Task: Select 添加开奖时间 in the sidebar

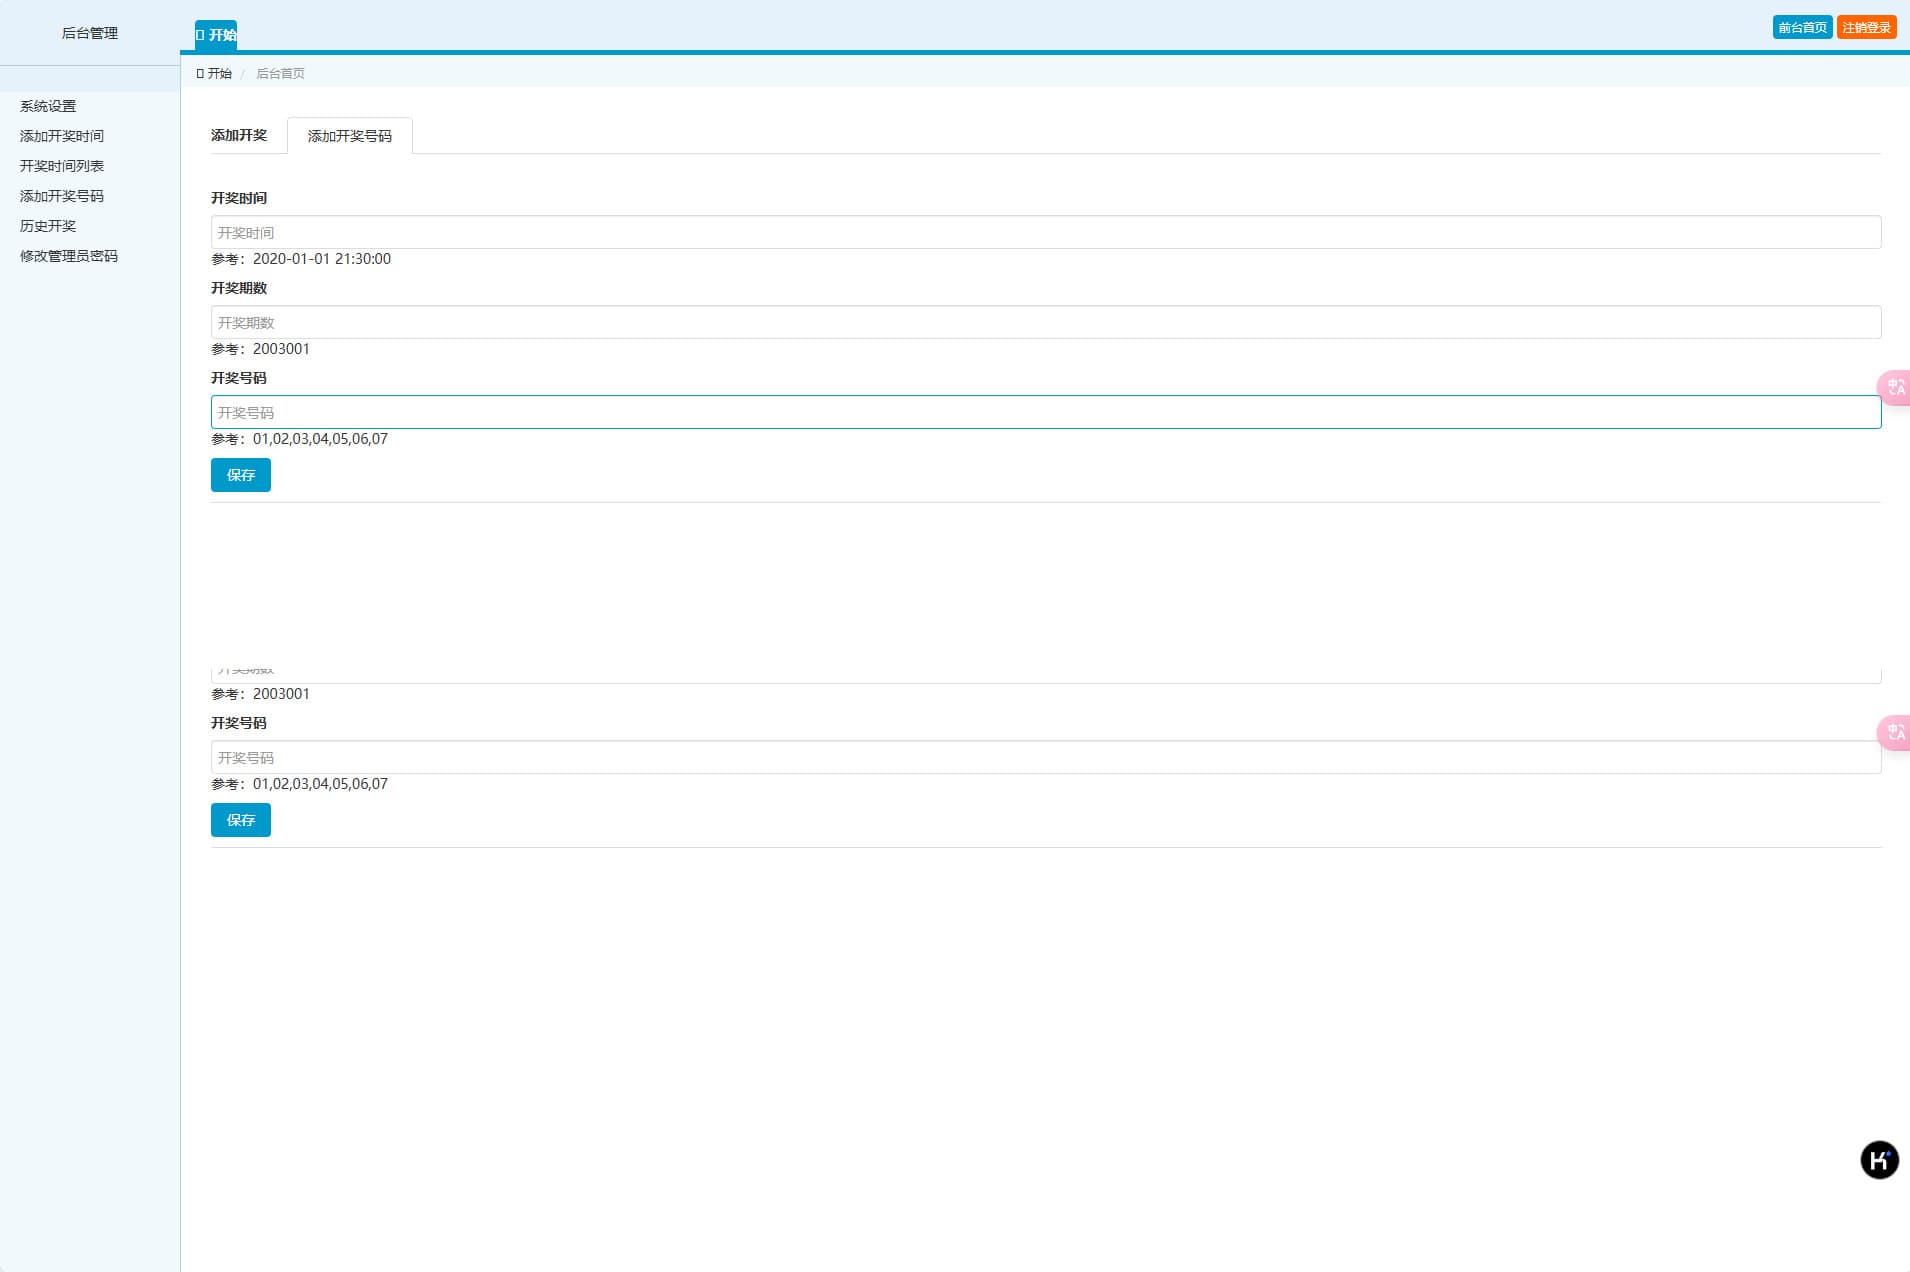Action: (62, 136)
